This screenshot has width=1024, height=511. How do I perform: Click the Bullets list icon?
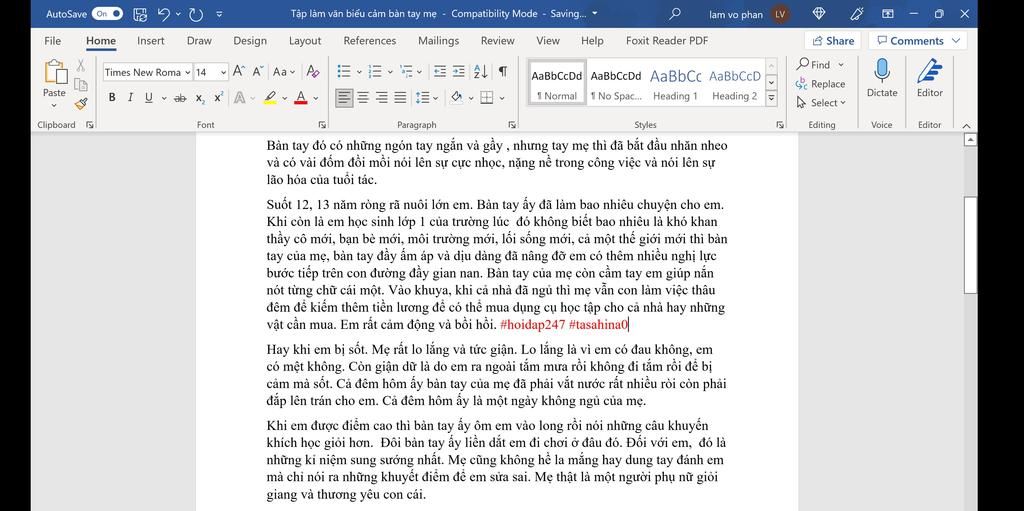pyautogui.click(x=344, y=71)
